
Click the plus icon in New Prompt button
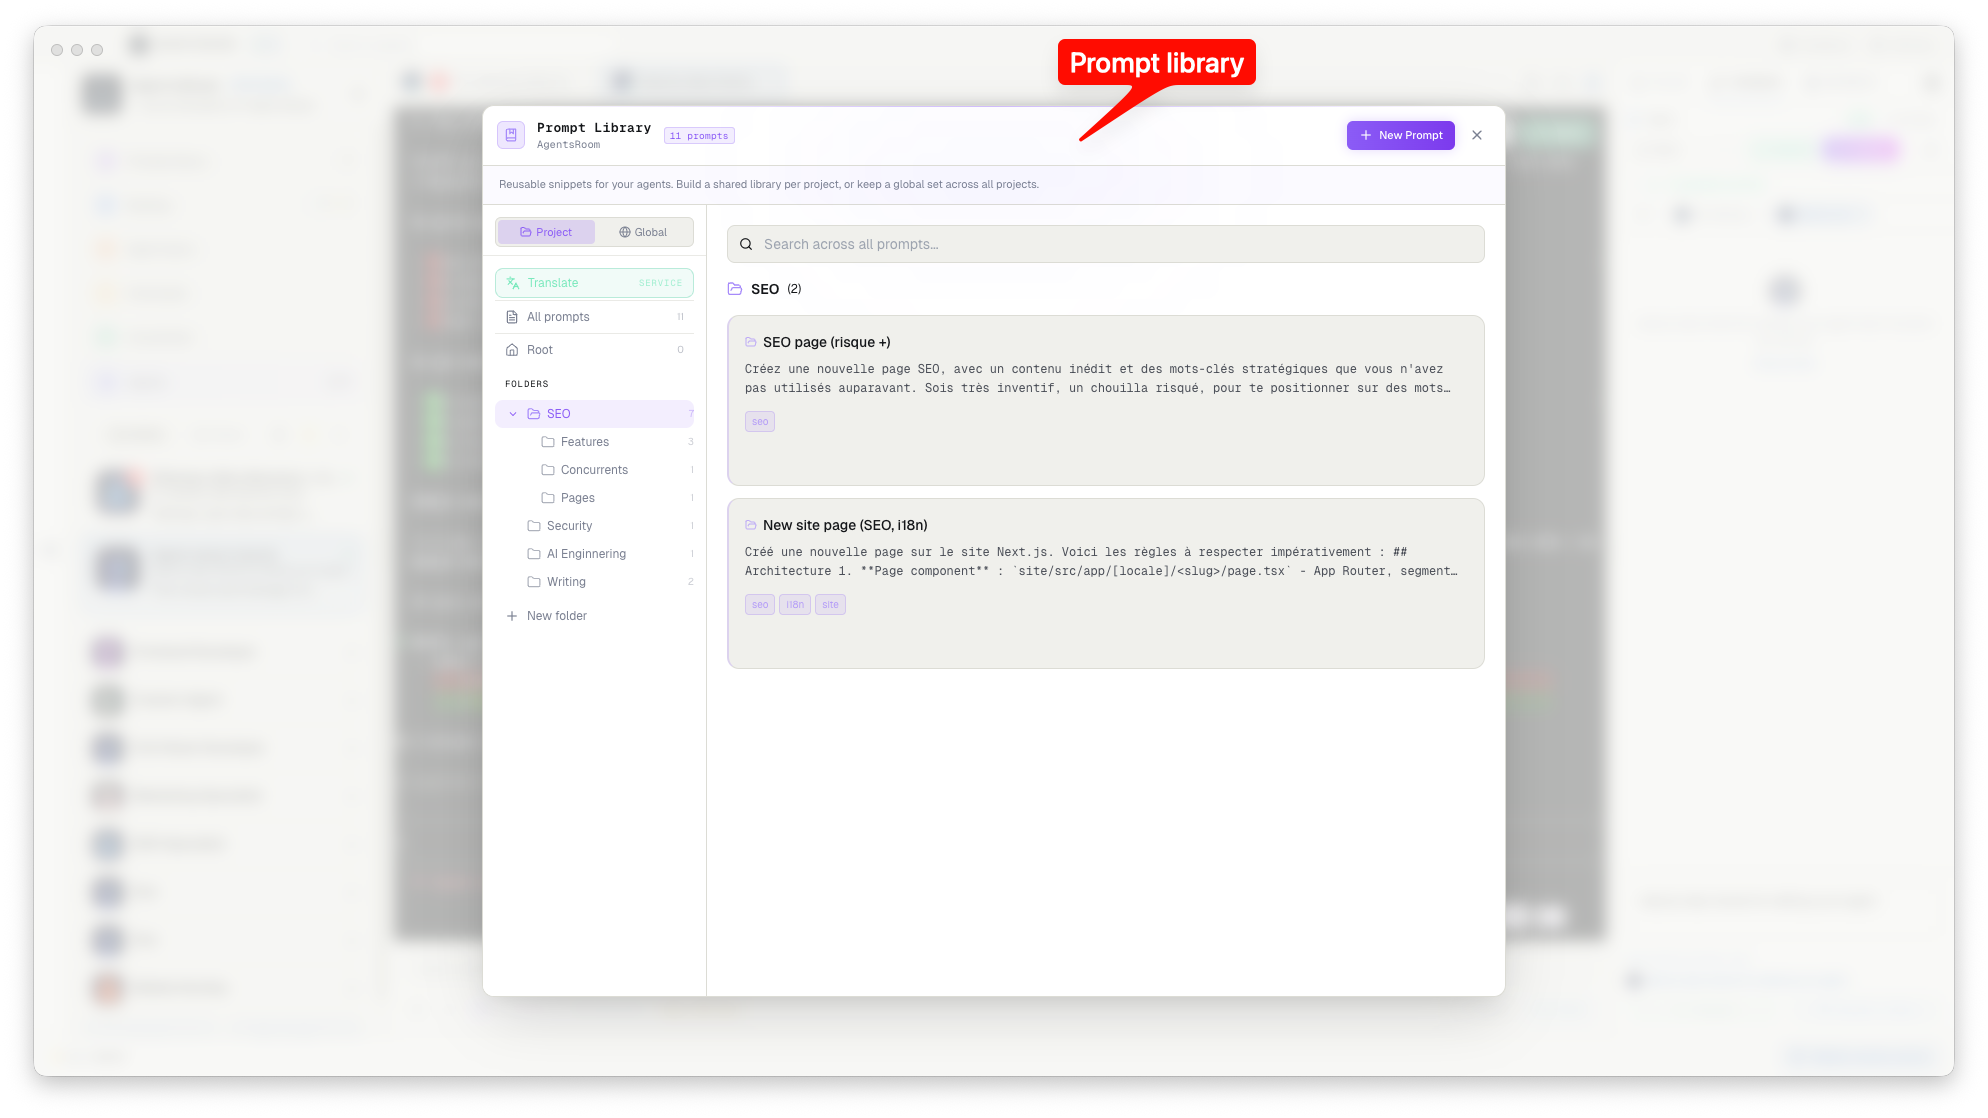[1366, 135]
